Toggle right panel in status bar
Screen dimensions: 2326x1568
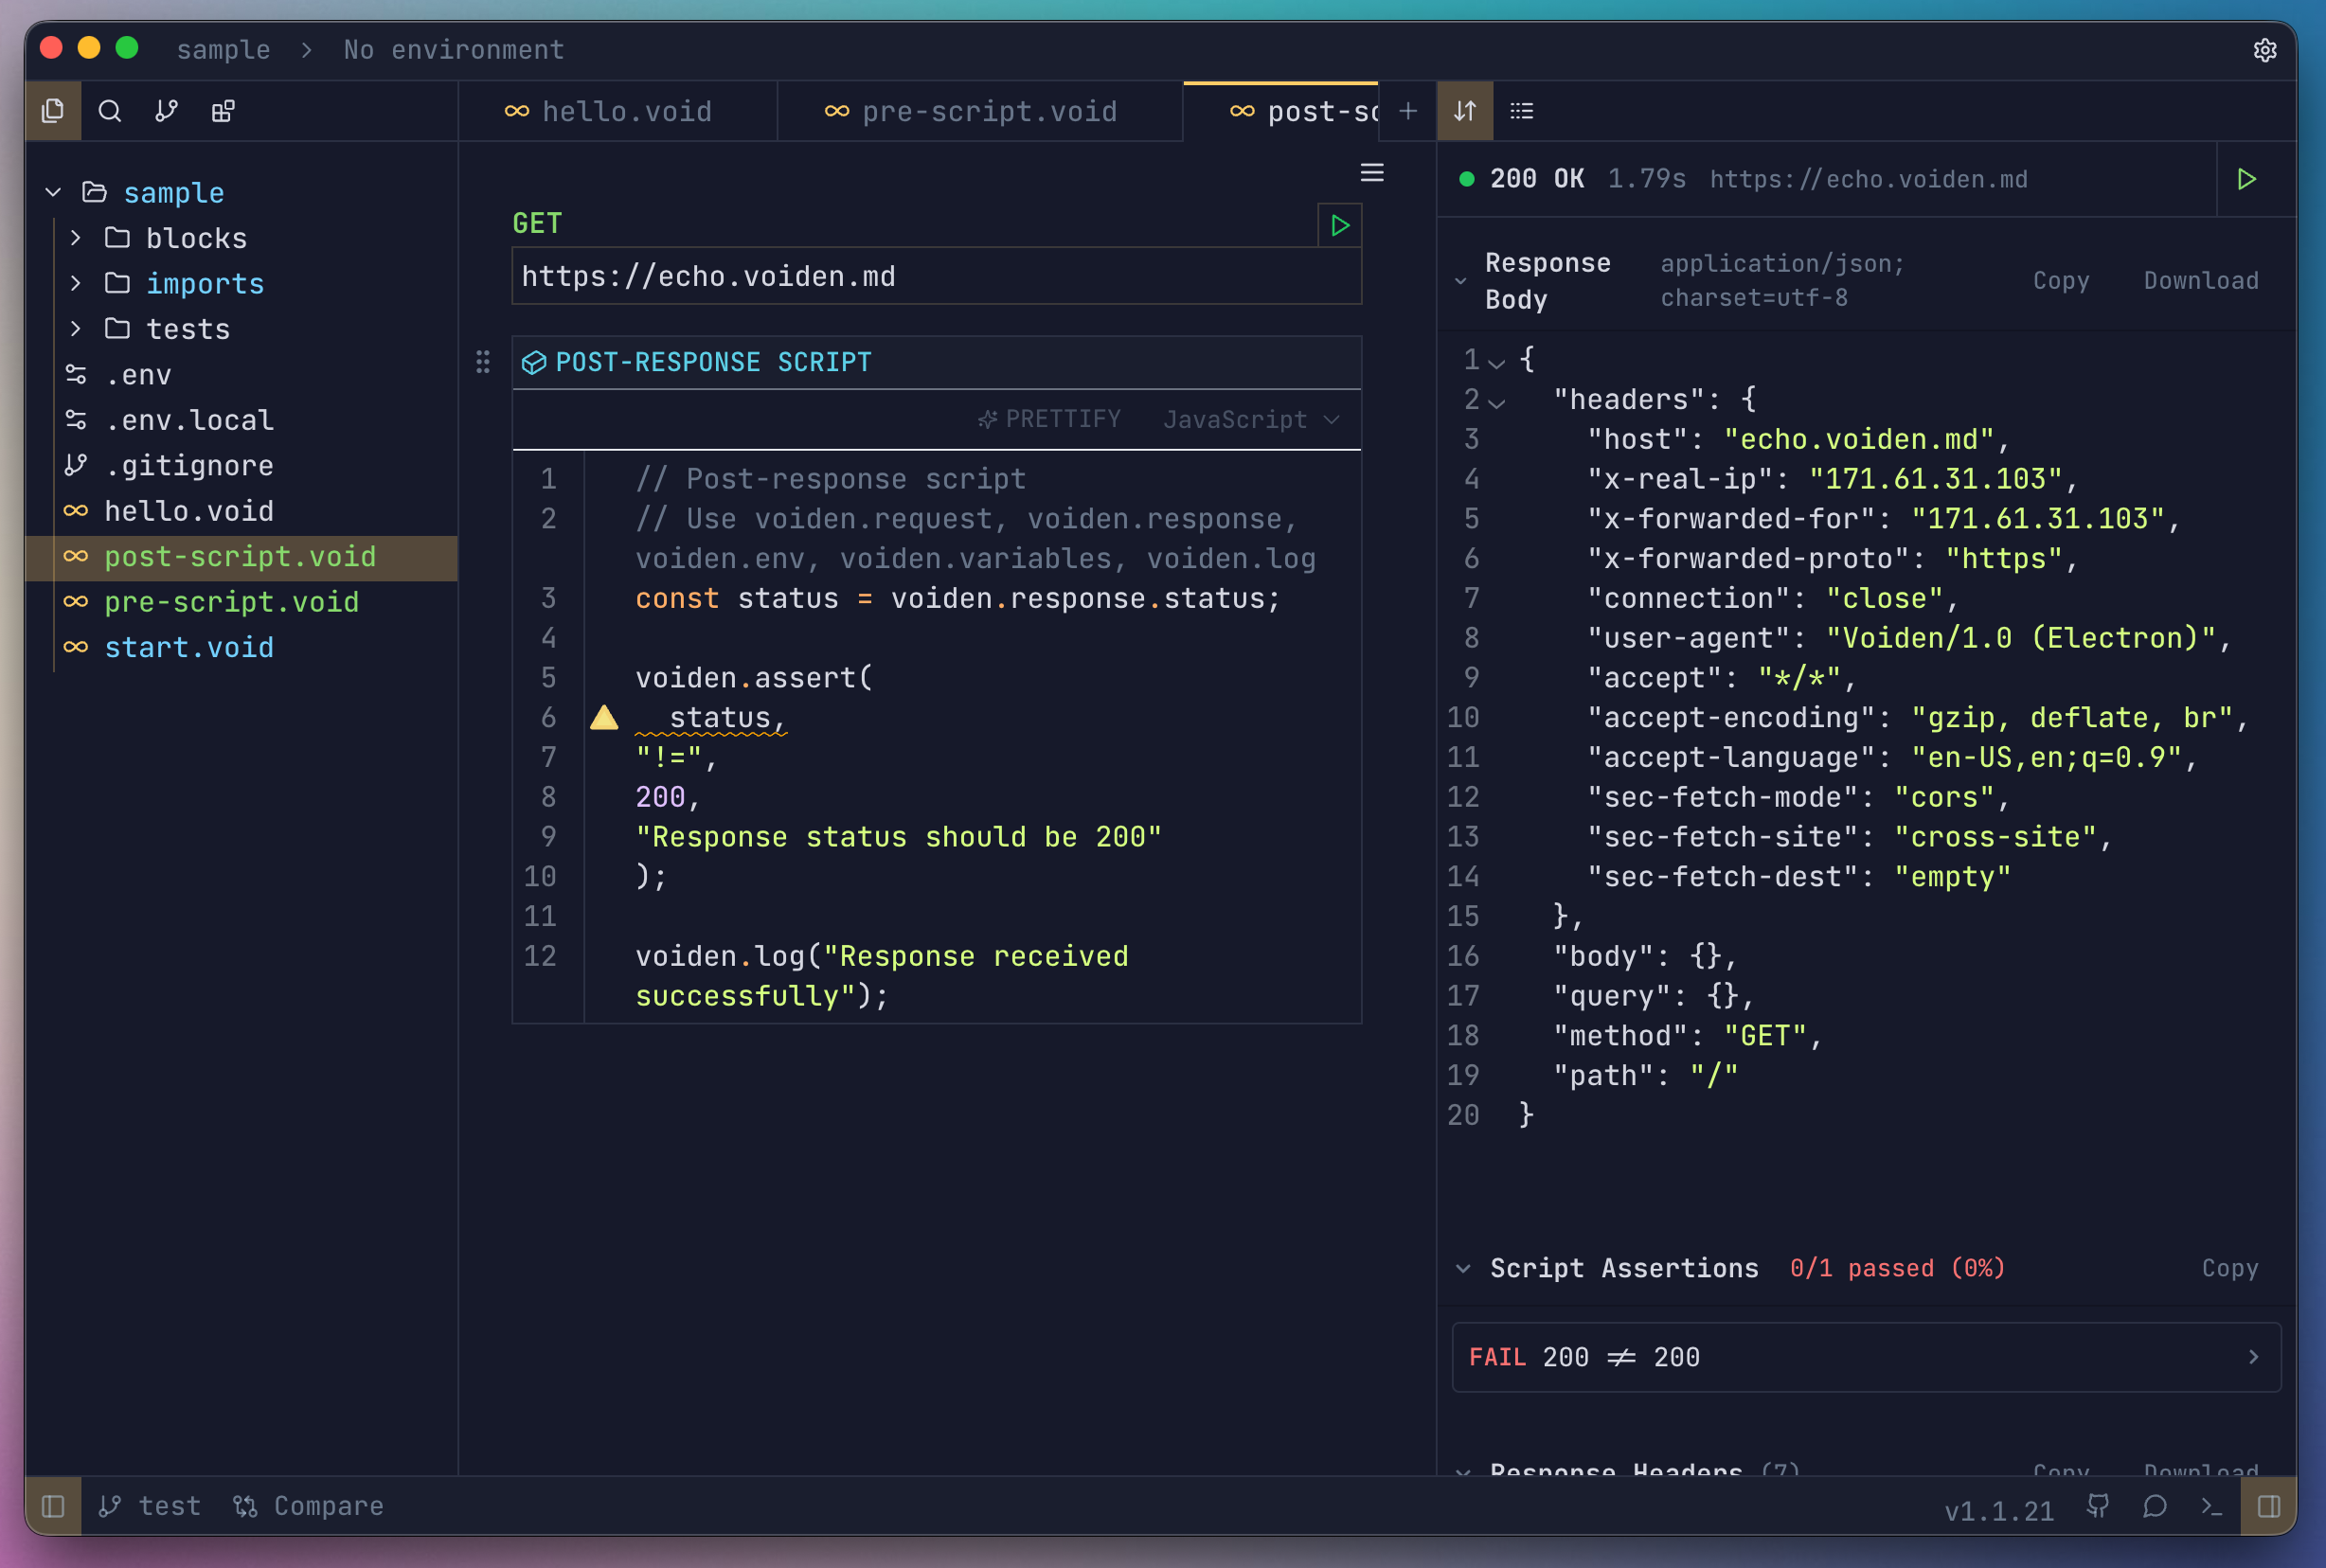[x=2268, y=1506]
